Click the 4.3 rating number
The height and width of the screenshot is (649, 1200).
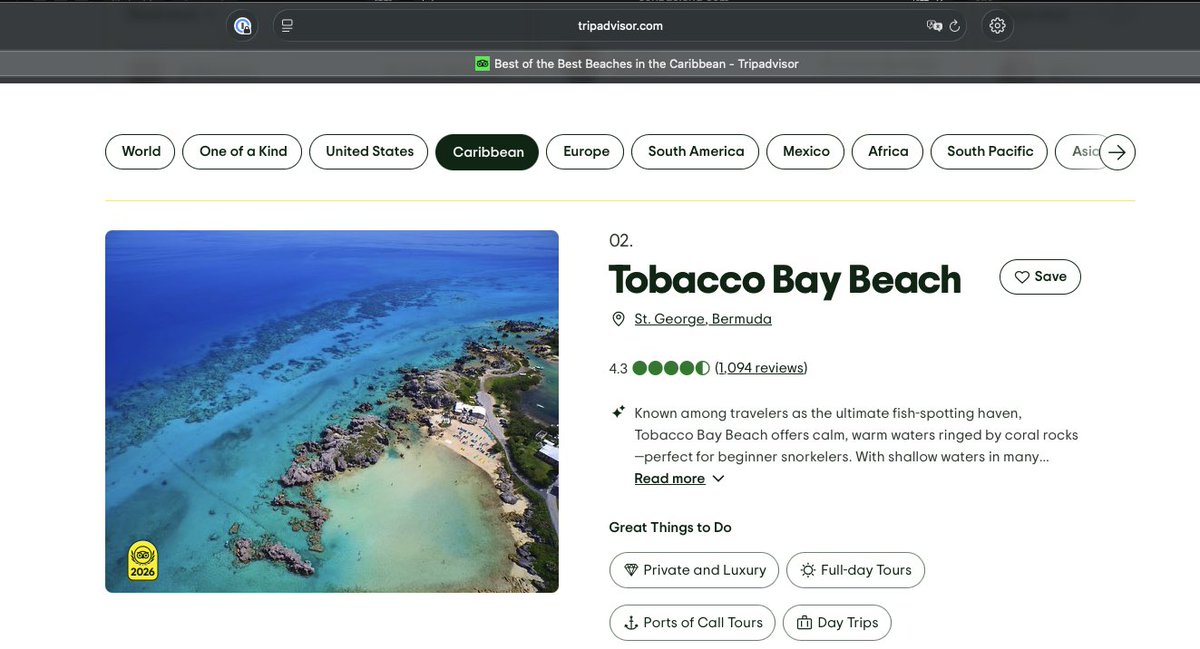pyautogui.click(x=618, y=368)
